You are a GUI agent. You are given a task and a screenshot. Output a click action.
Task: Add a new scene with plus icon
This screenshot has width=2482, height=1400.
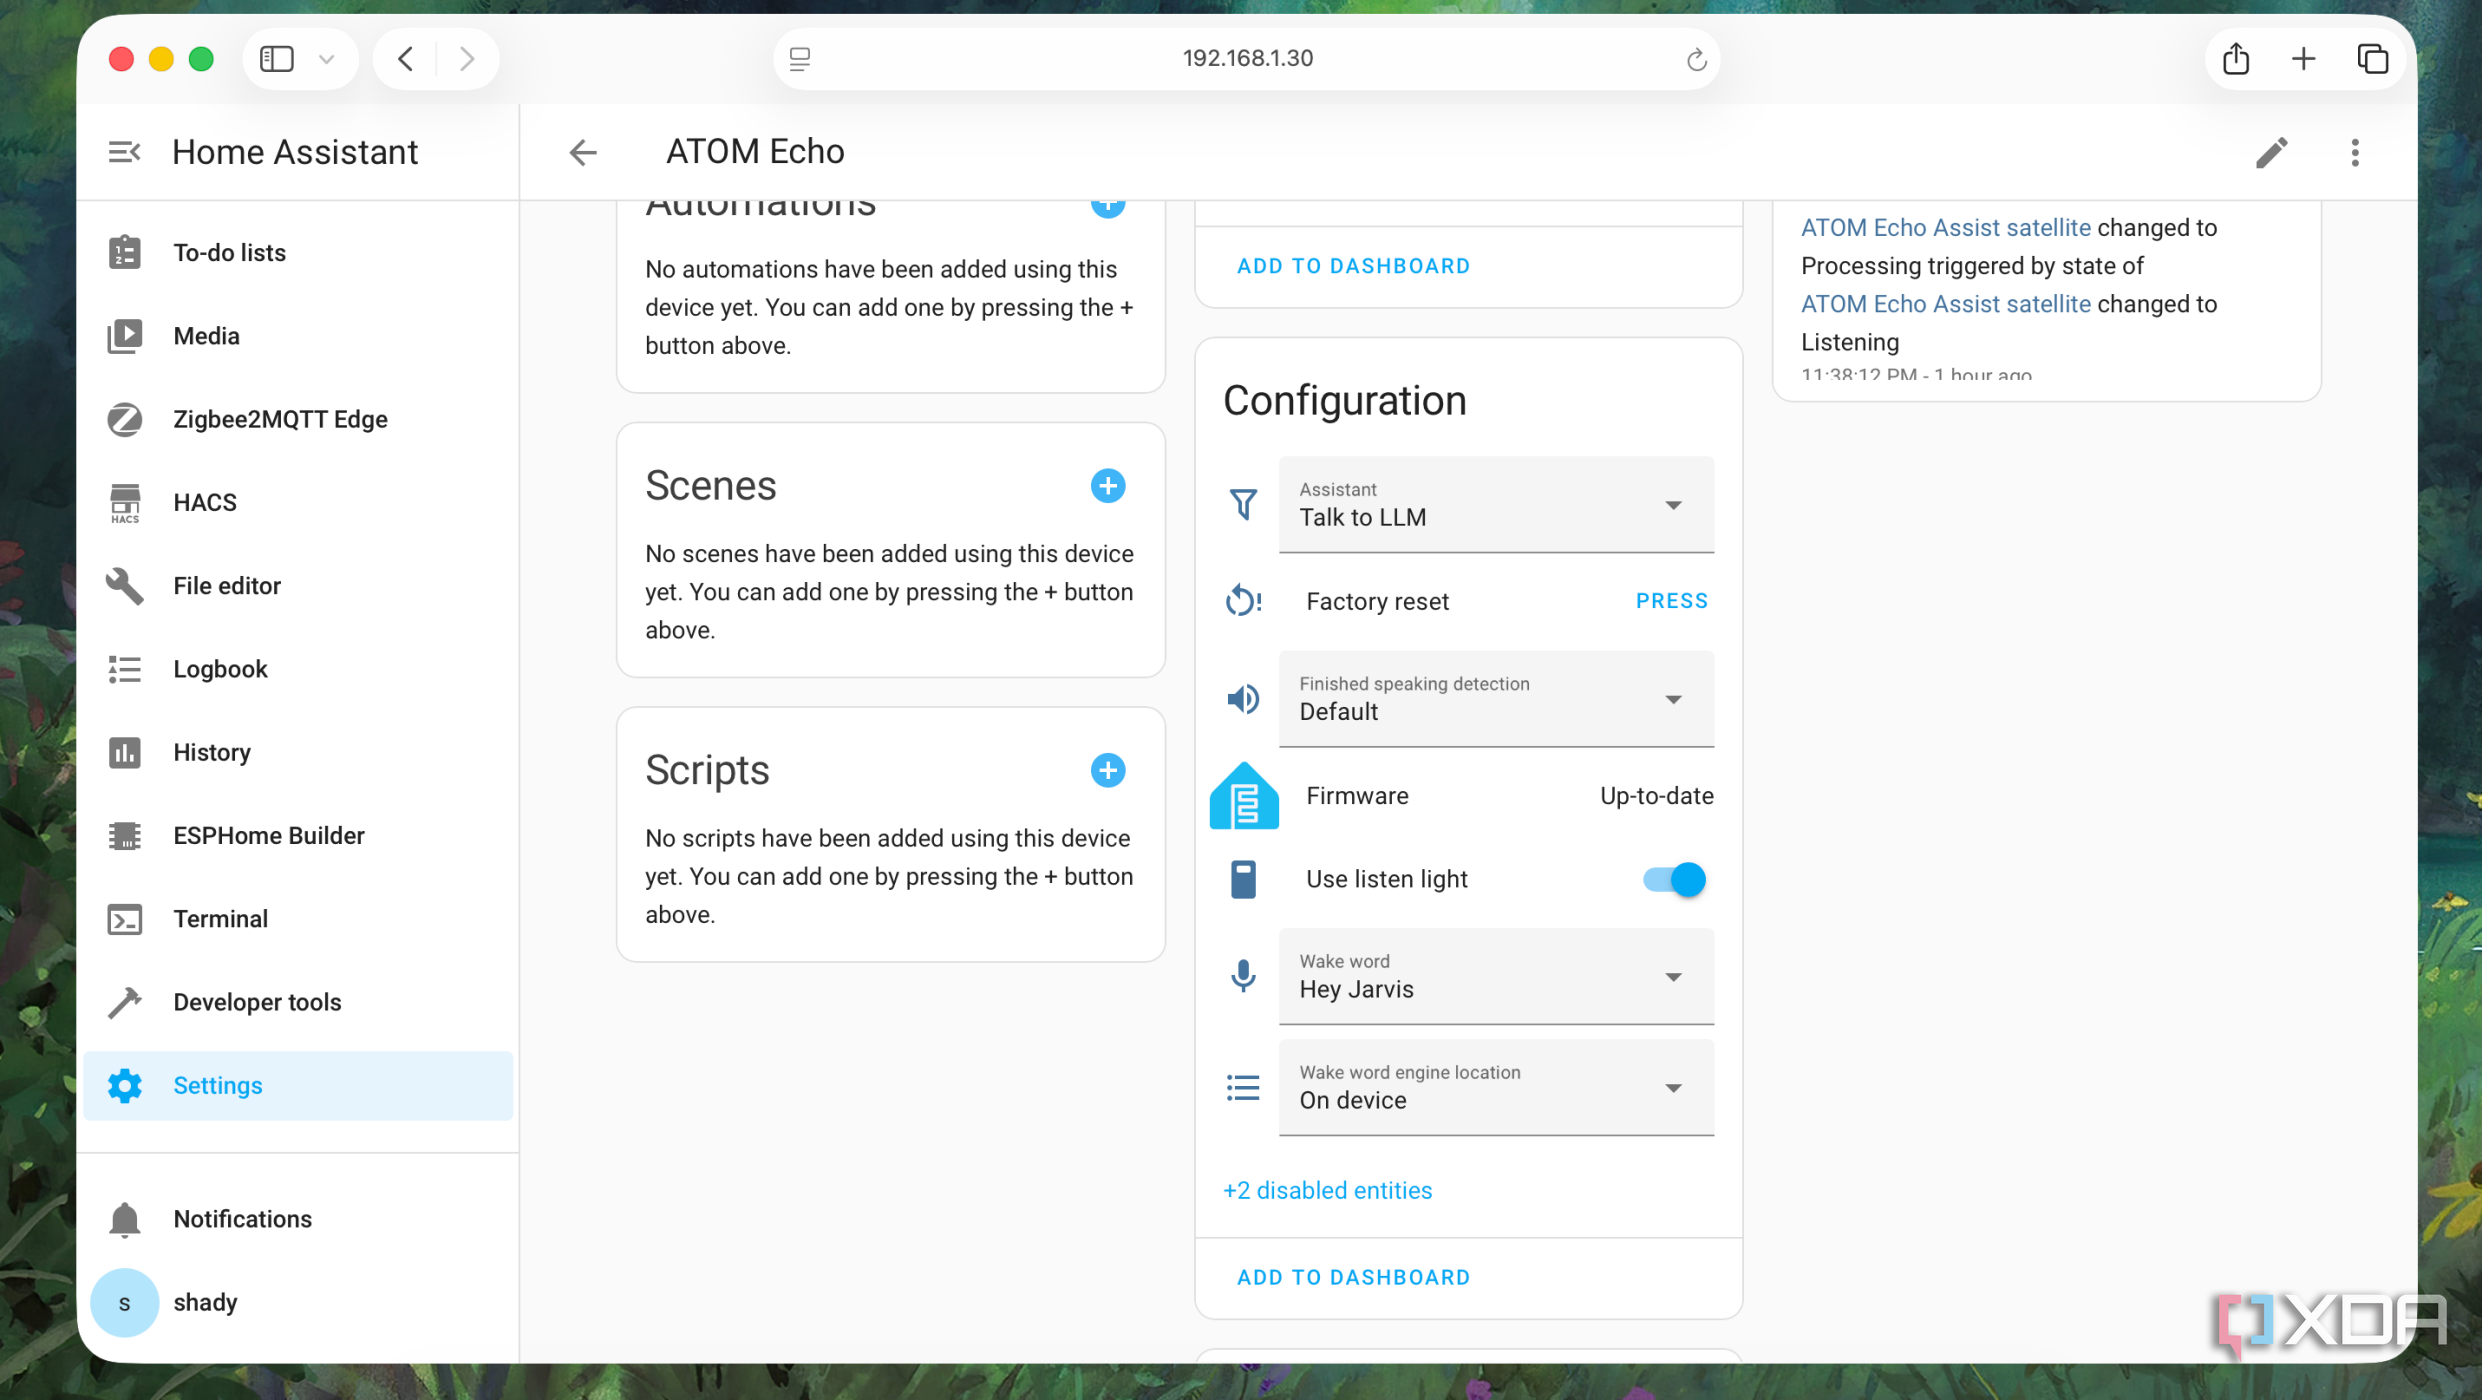[1107, 486]
